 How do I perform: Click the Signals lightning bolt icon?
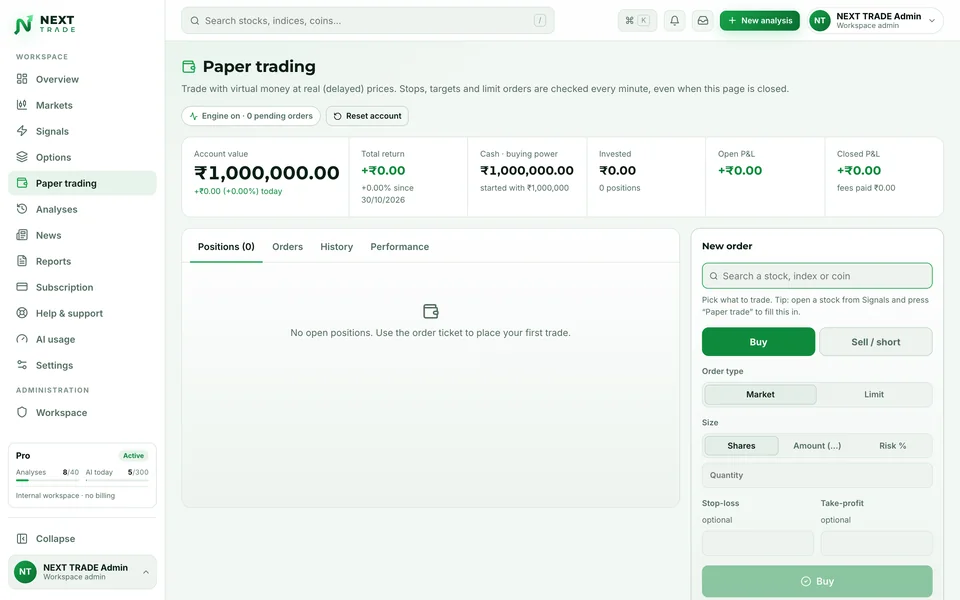click(22, 131)
